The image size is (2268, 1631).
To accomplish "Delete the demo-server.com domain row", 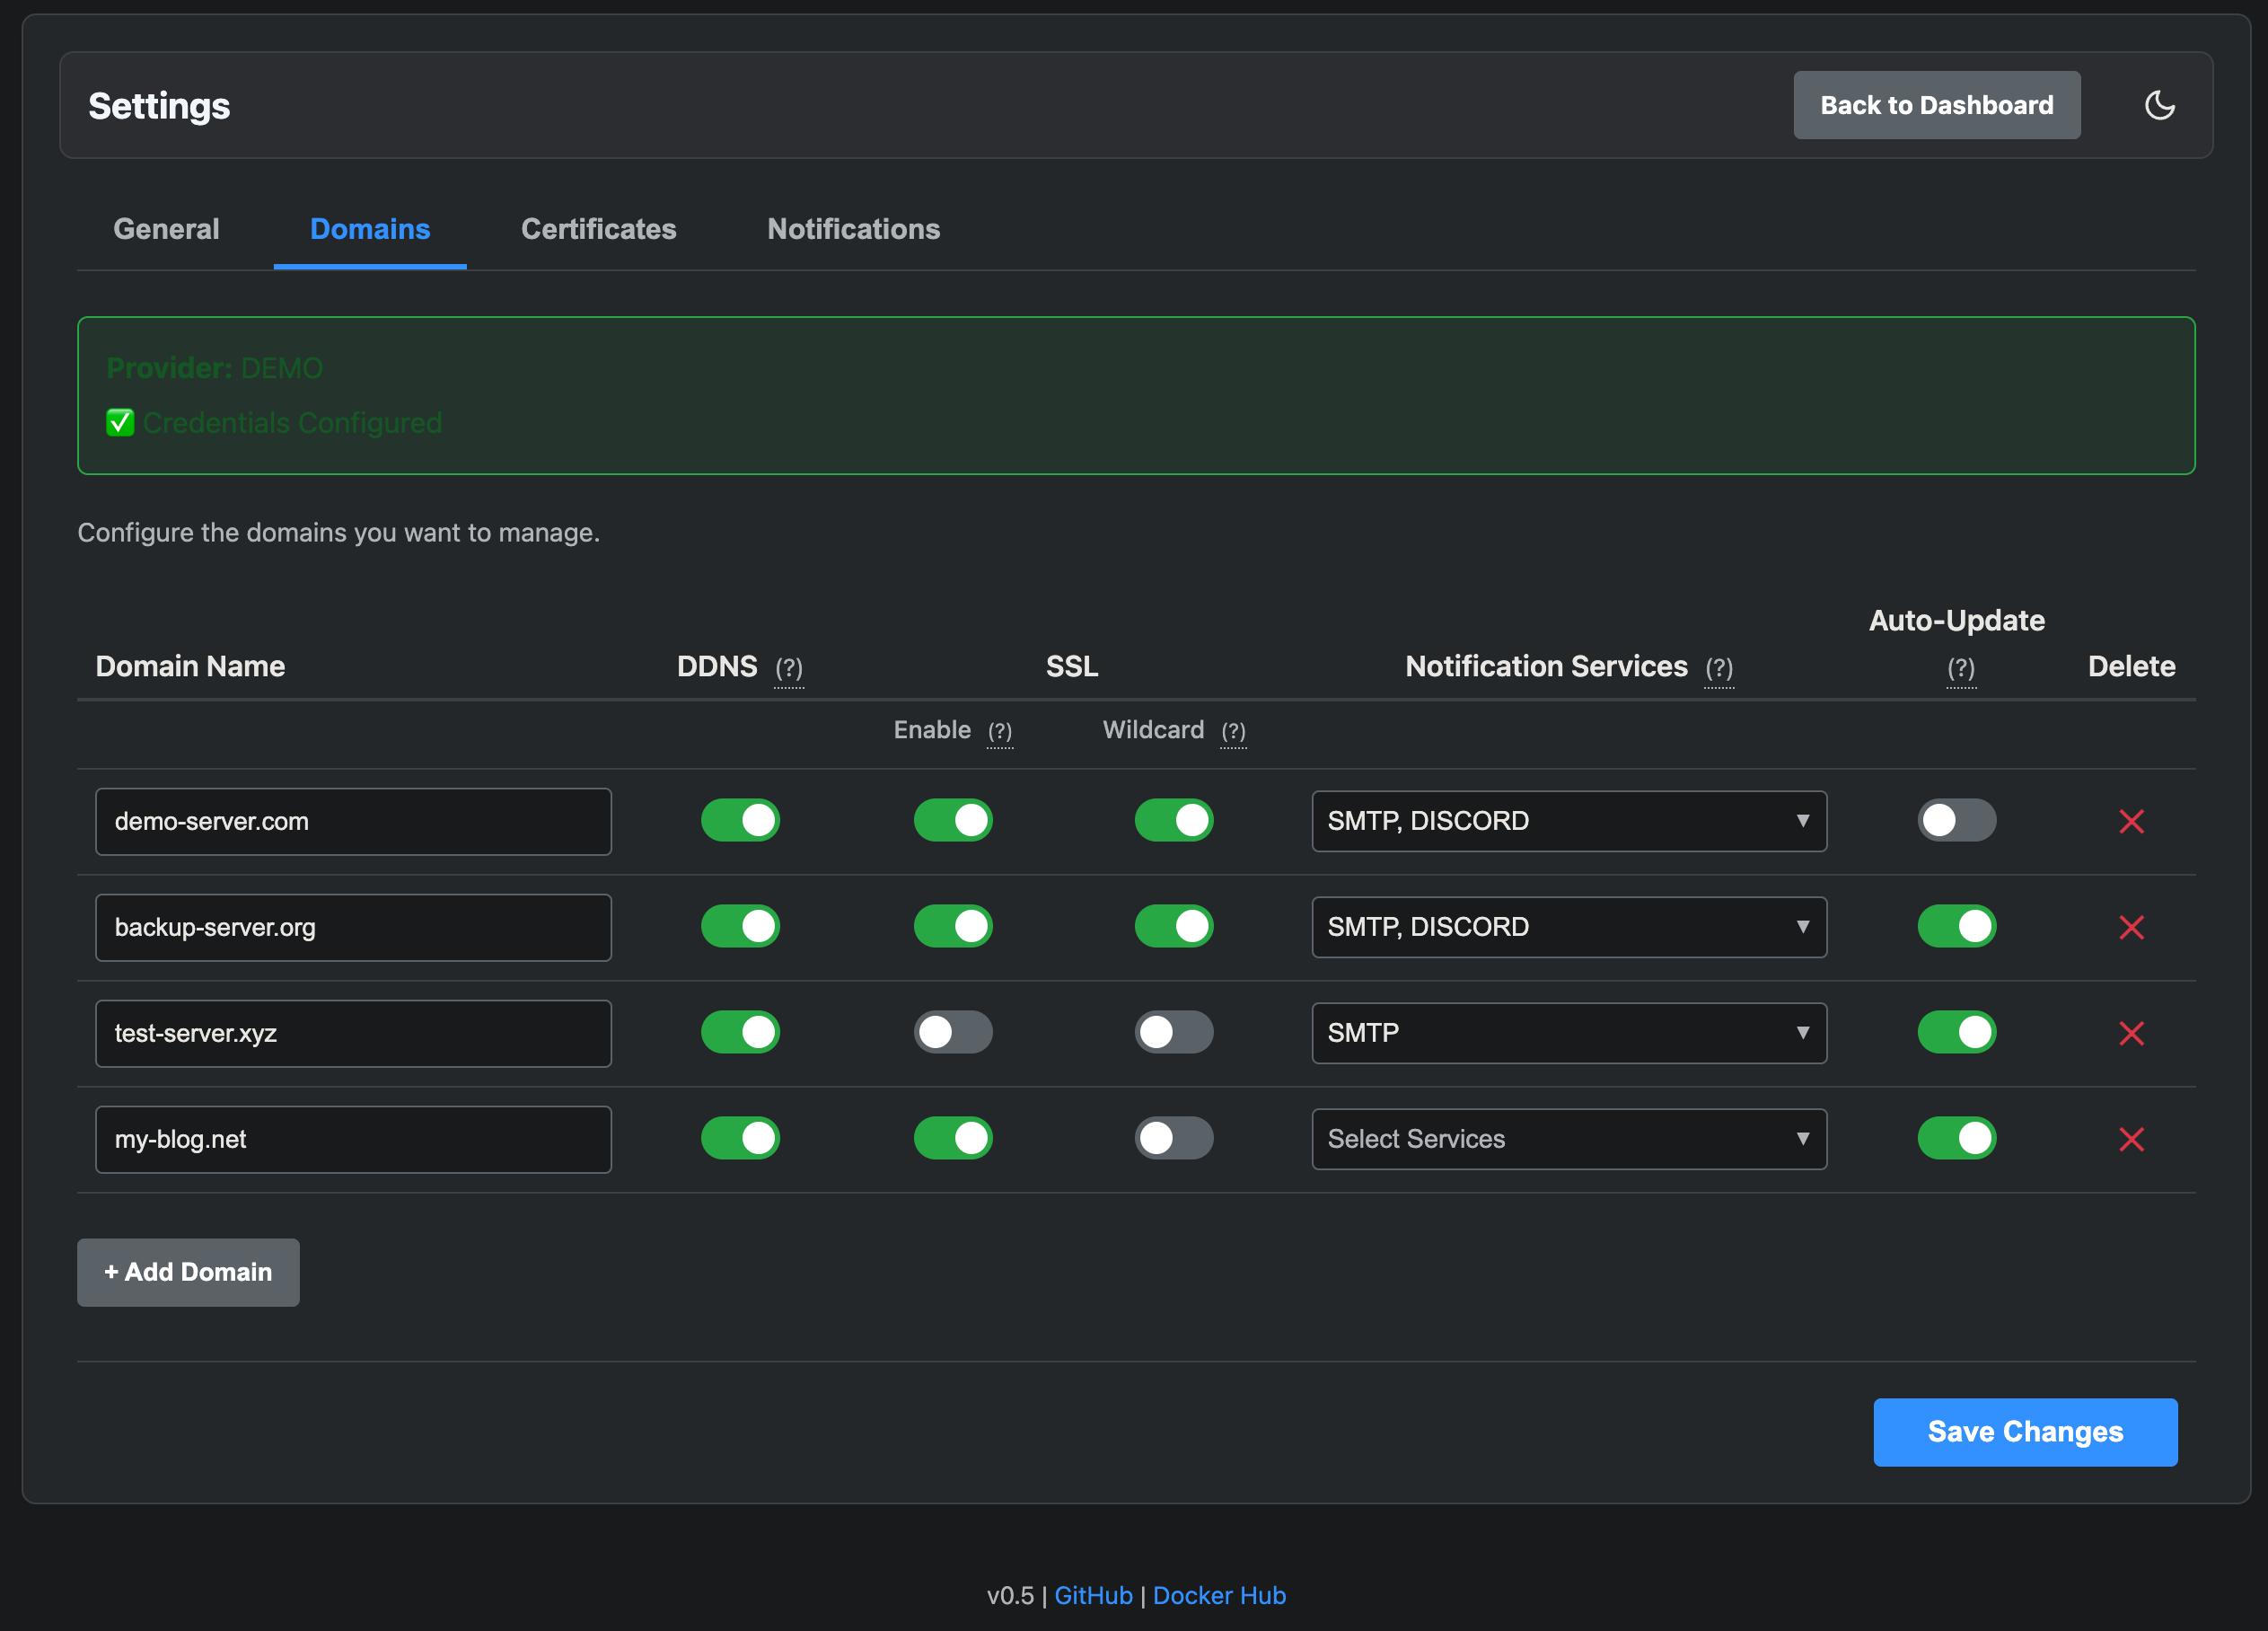I will click(2131, 821).
